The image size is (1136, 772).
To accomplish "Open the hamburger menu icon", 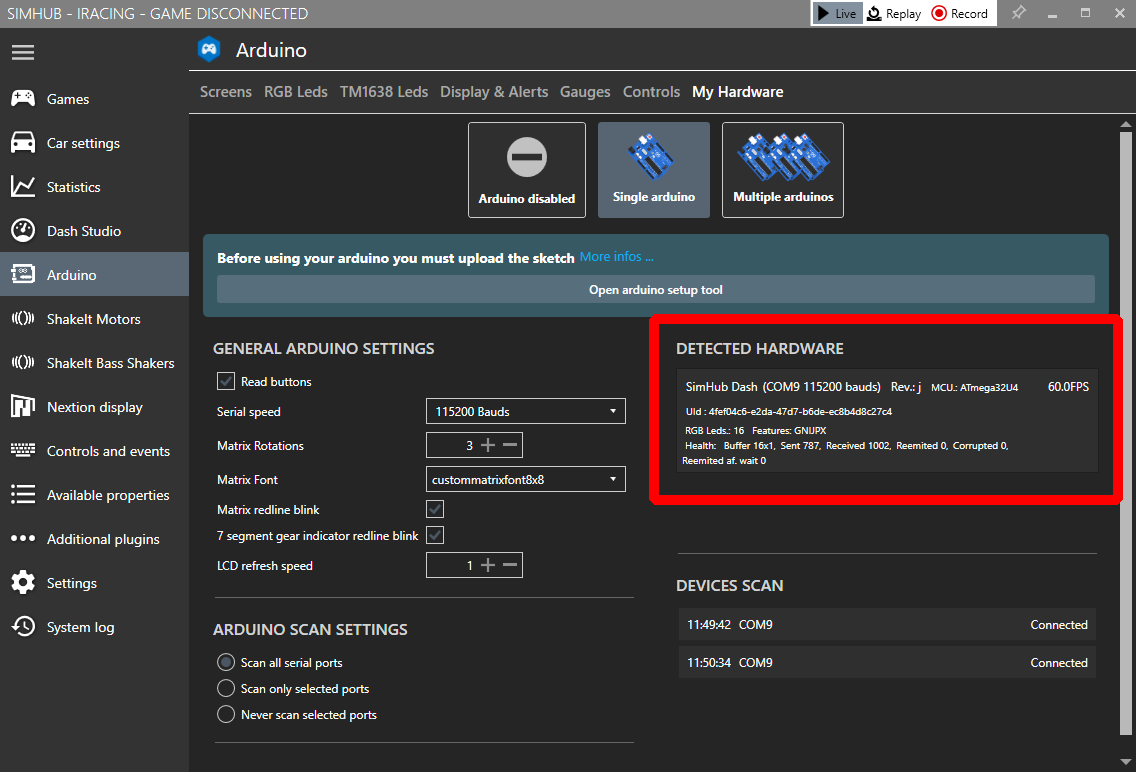I will (x=23, y=52).
